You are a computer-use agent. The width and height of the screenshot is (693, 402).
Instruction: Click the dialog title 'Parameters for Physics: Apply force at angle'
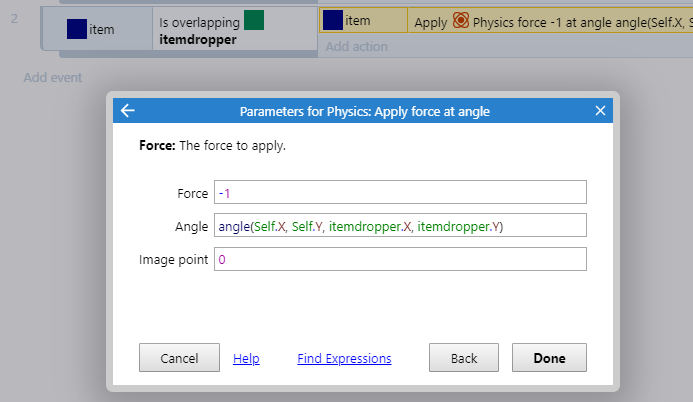(x=365, y=111)
